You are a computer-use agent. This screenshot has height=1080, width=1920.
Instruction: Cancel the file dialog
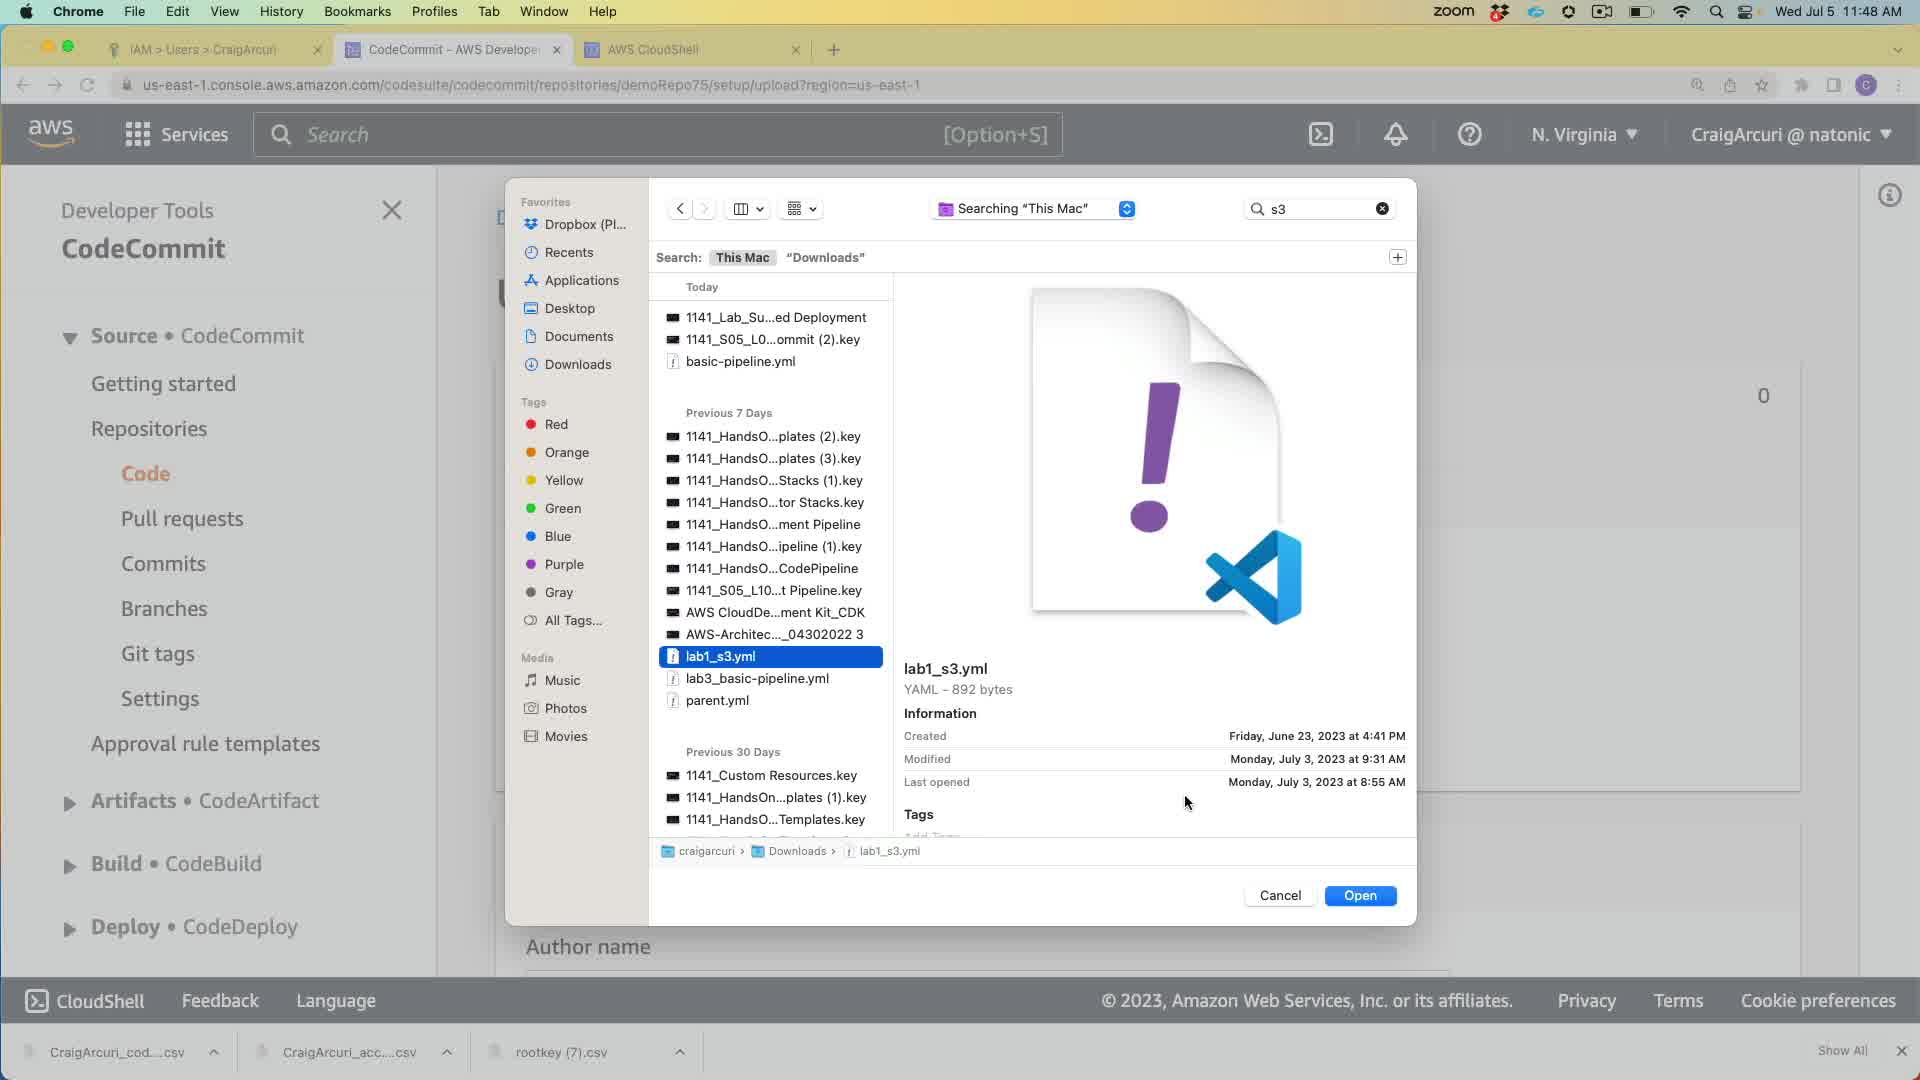(x=1280, y=896)
